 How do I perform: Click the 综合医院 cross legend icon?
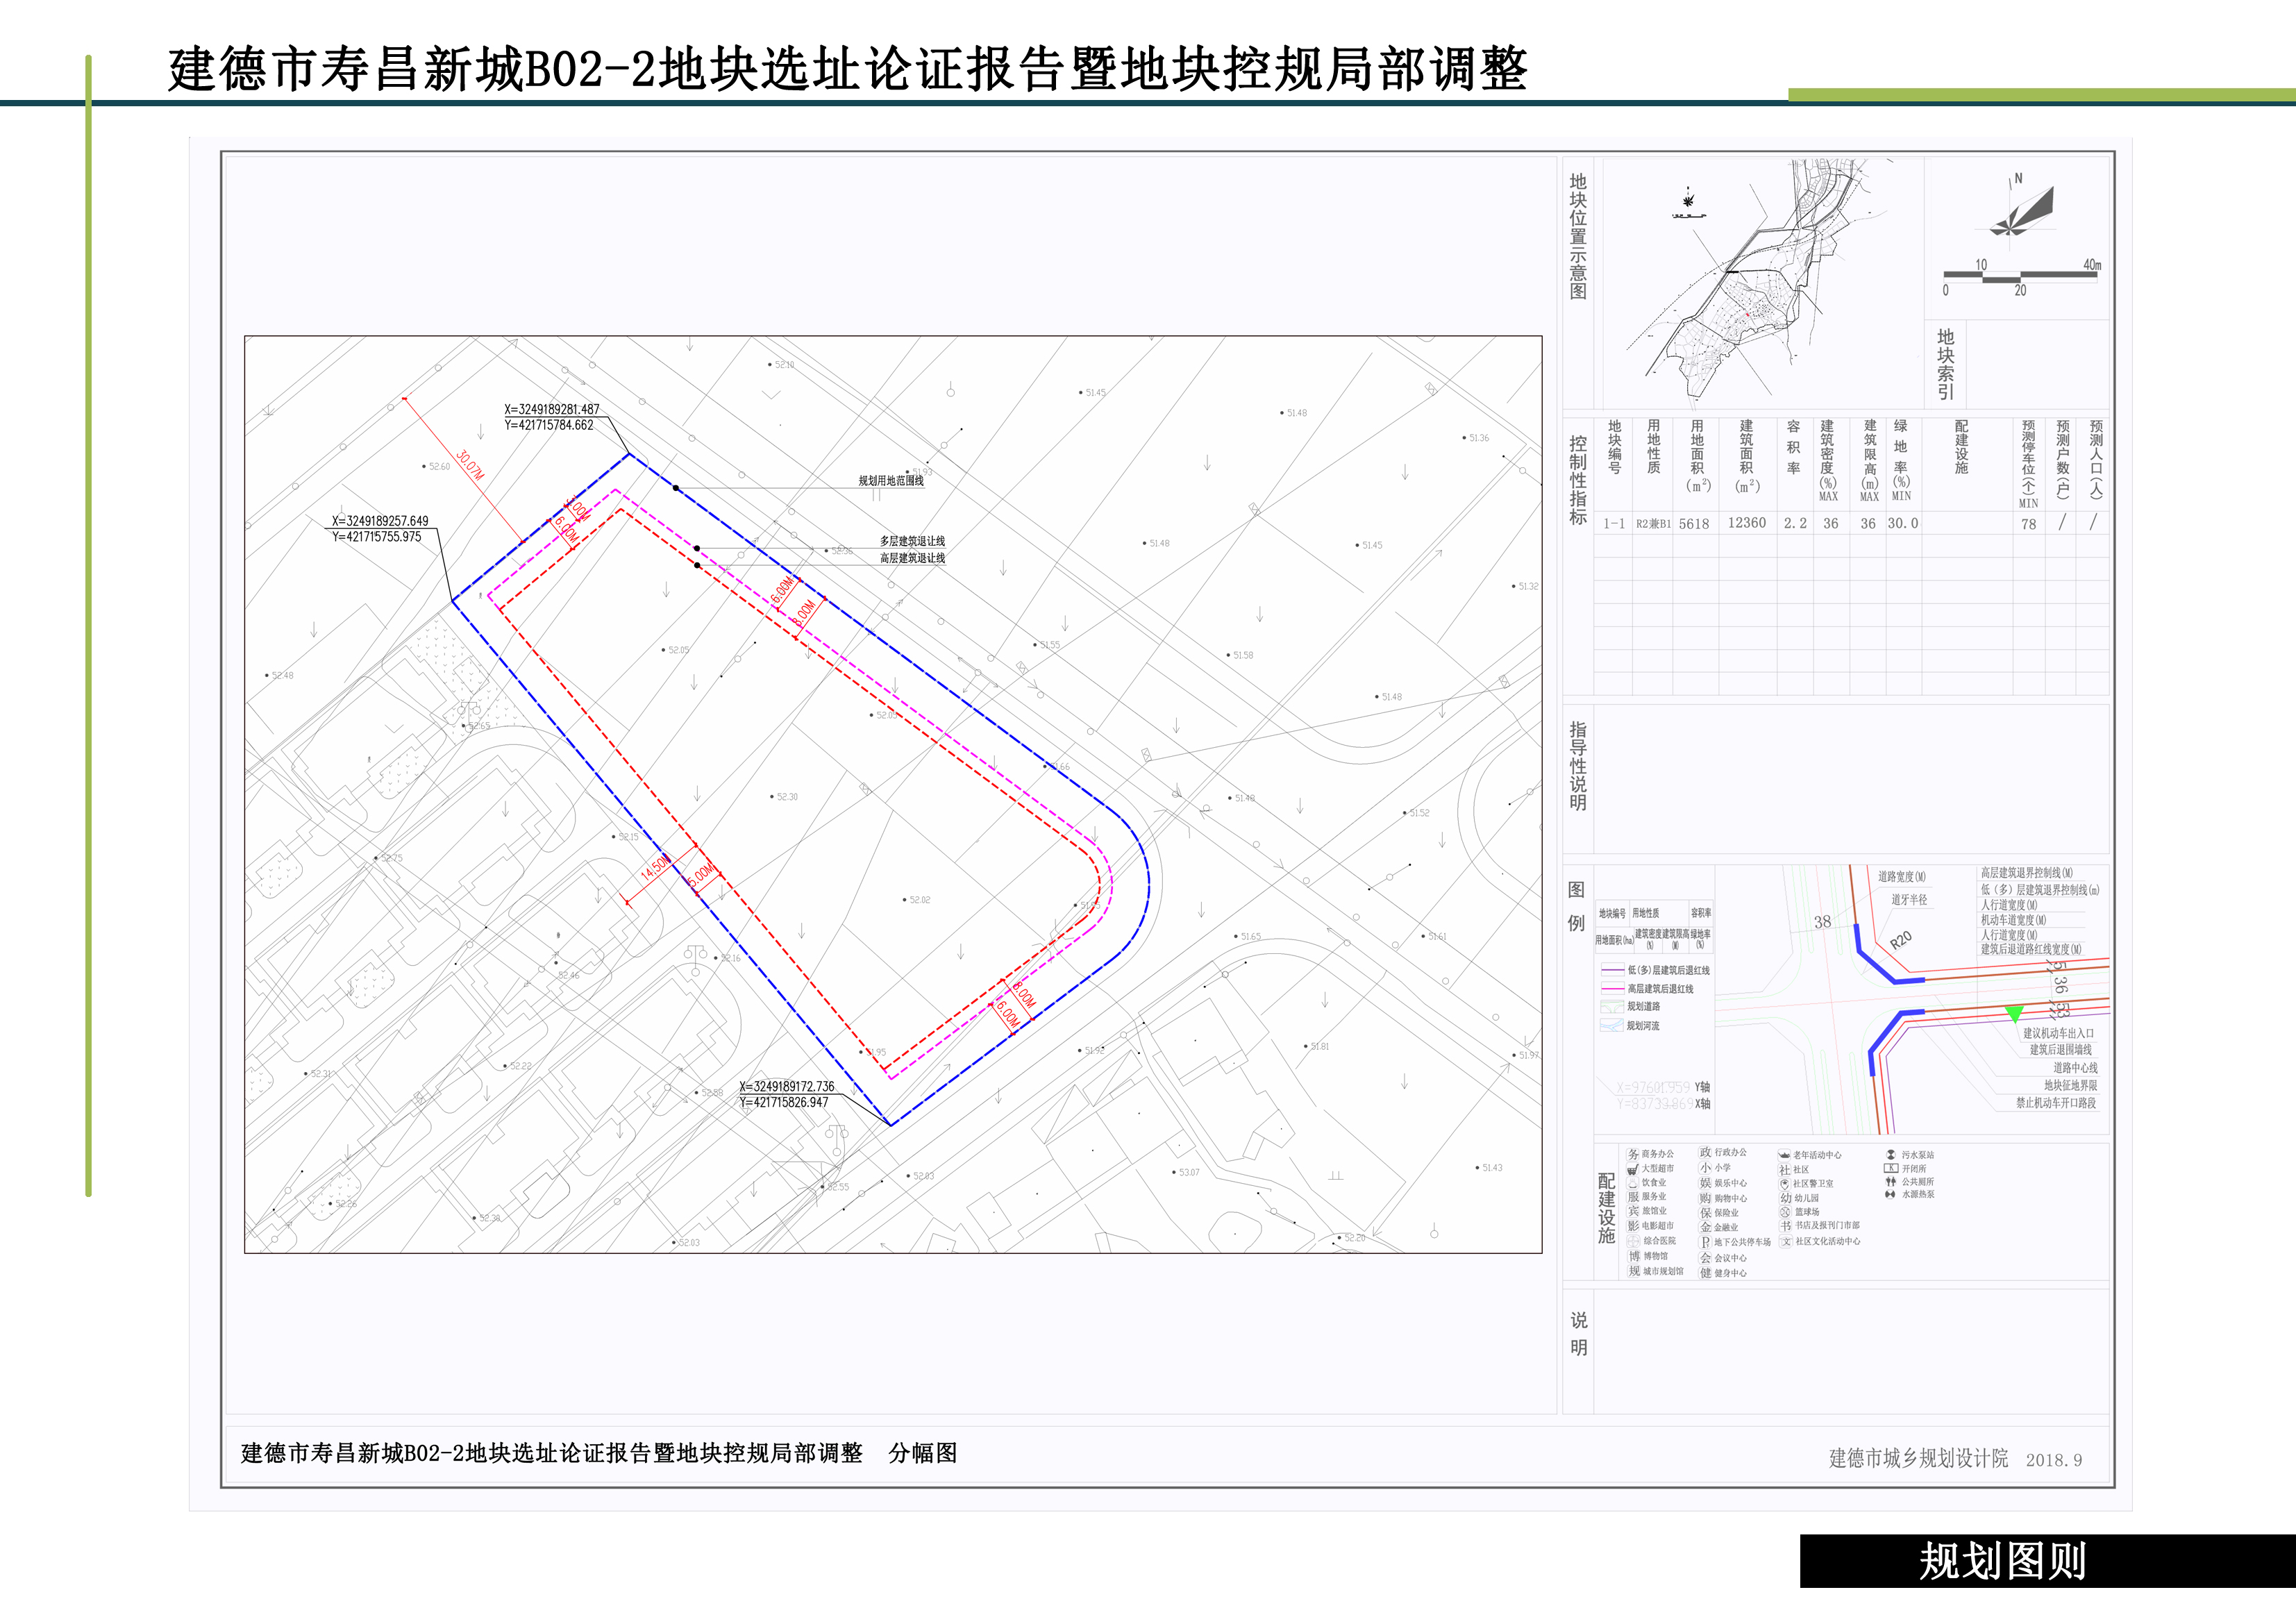(1633, 1241)
